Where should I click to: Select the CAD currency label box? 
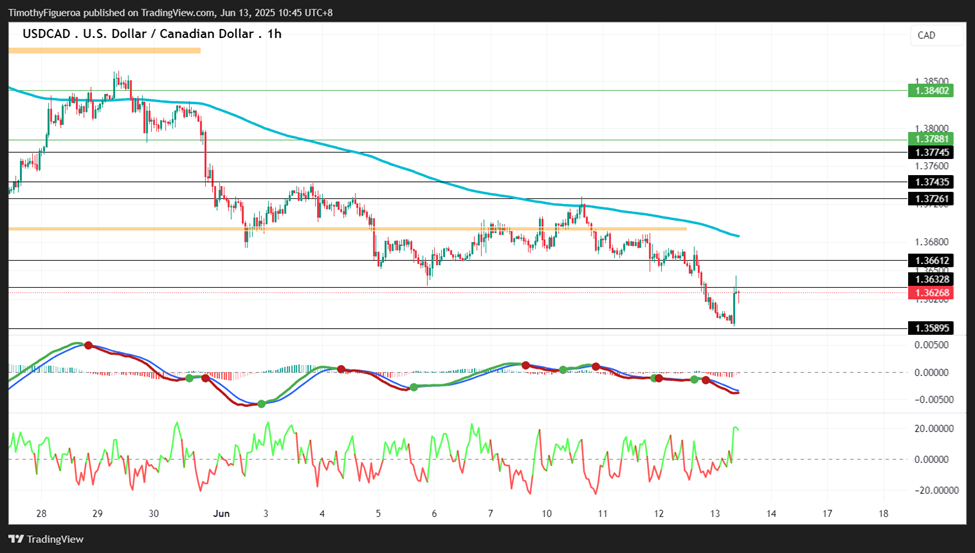(936, 35)
